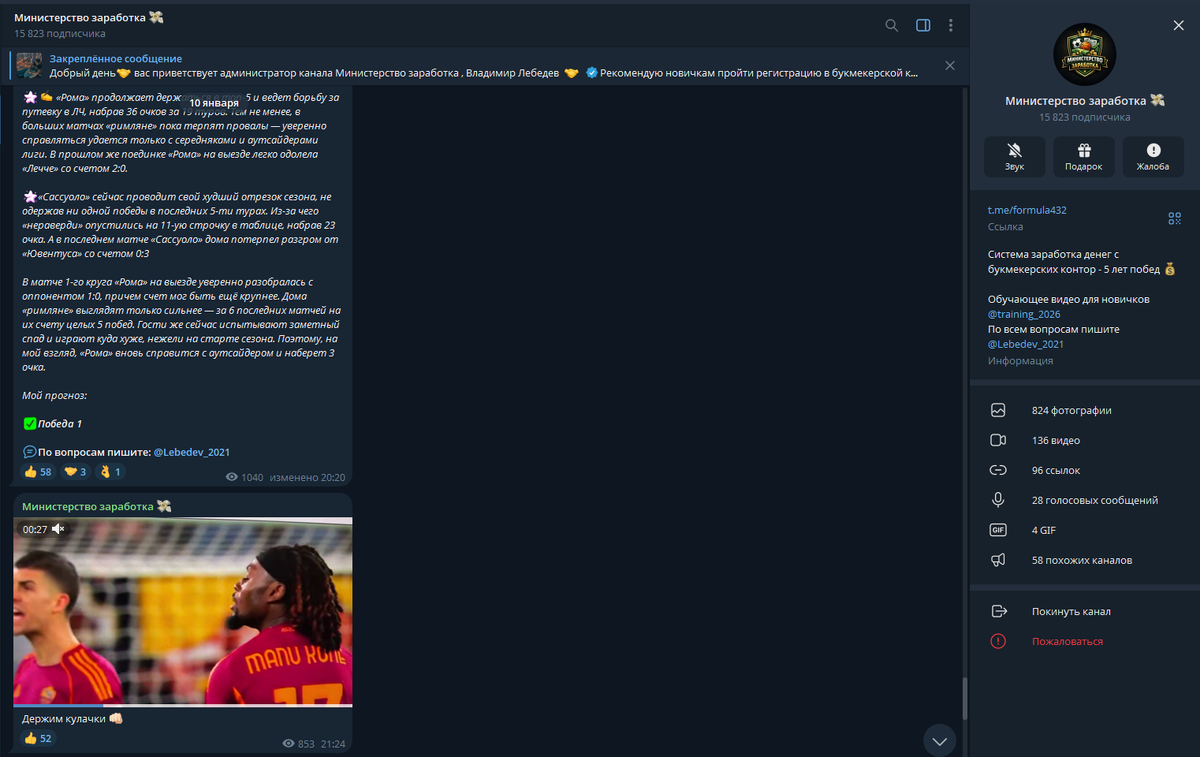Add handshake reaction showing 3
Image resolution: width=1200 pixels, height=757 pixels.
[x=76, y=472]
